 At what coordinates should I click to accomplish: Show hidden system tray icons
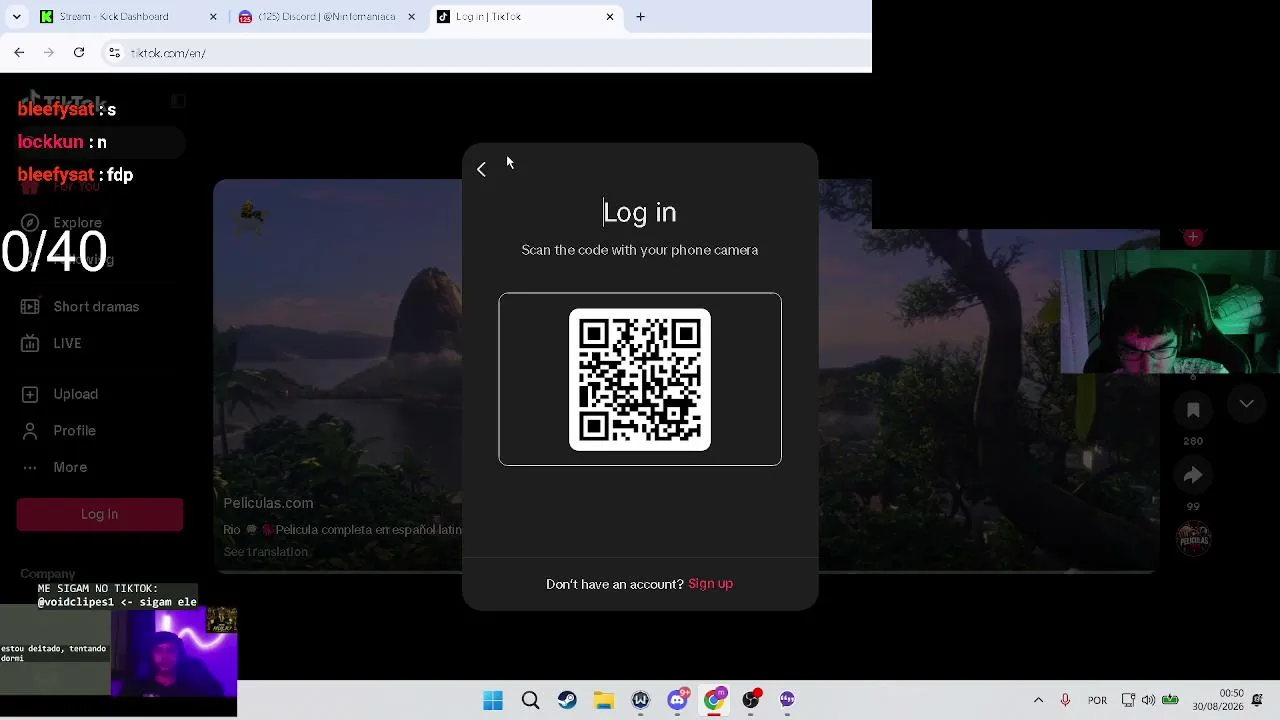coord(1038,700)
